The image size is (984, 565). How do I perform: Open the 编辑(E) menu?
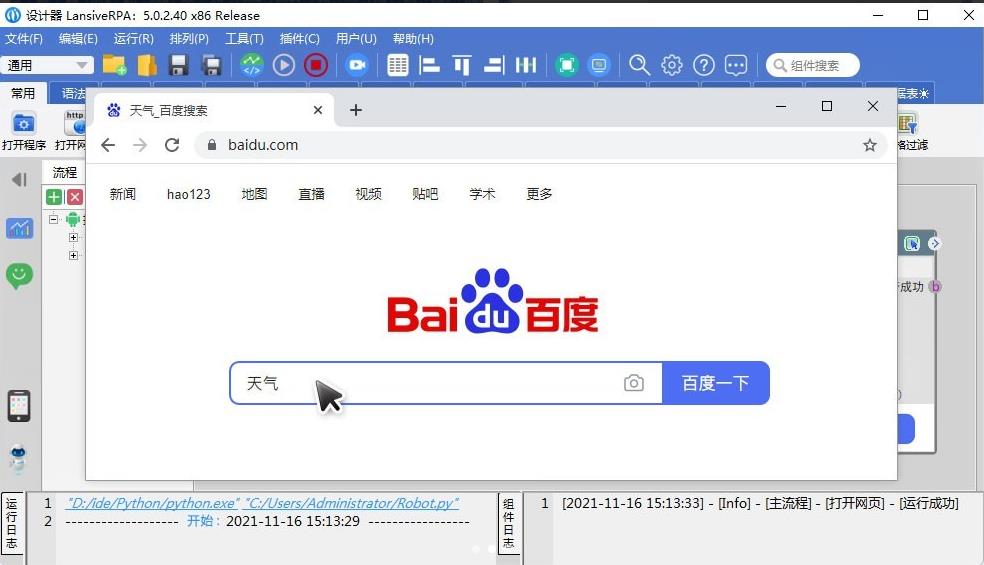[x=78, y=39]
